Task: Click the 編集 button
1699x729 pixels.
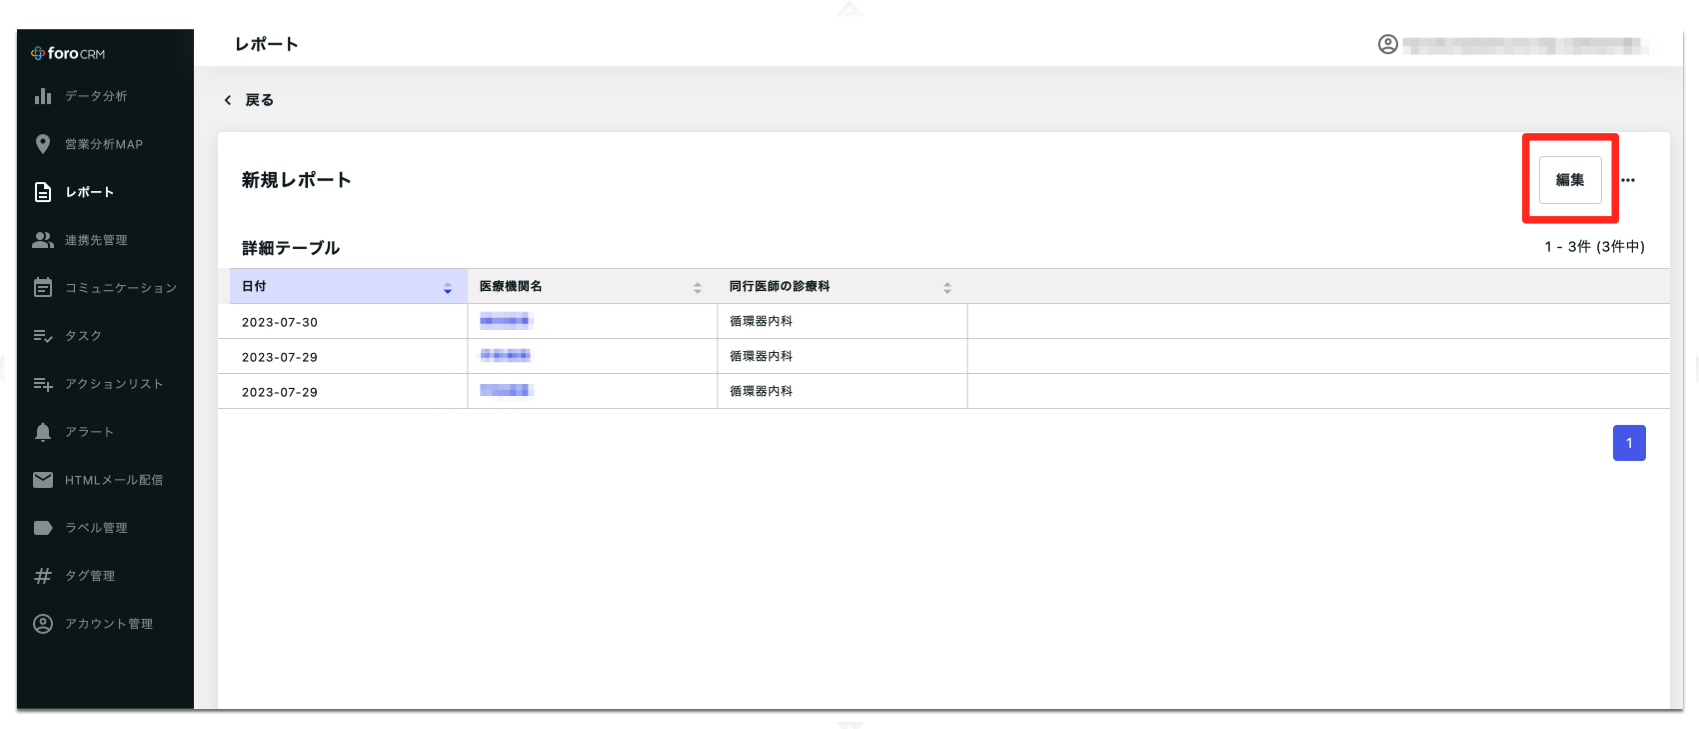Action: tap(1570, 180)
